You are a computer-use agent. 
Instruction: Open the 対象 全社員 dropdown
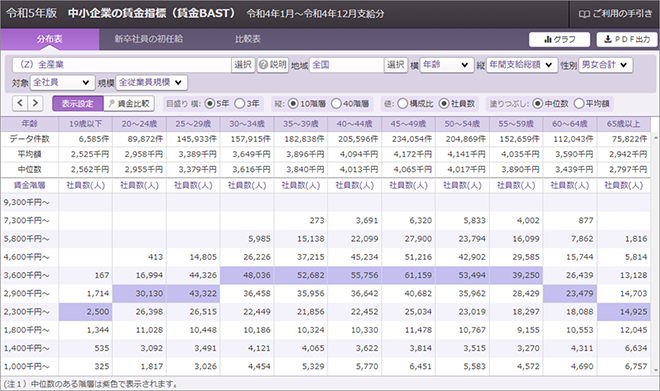tap(61, 82)
